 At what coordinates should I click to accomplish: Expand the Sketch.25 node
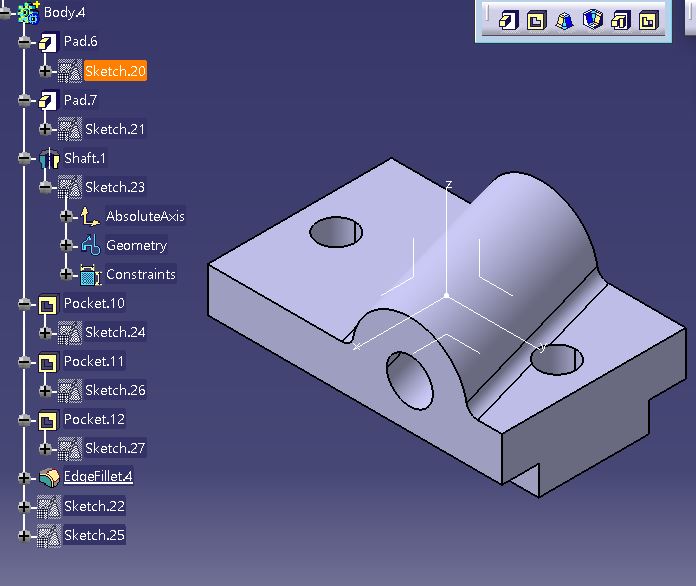(x=24, y=535)
